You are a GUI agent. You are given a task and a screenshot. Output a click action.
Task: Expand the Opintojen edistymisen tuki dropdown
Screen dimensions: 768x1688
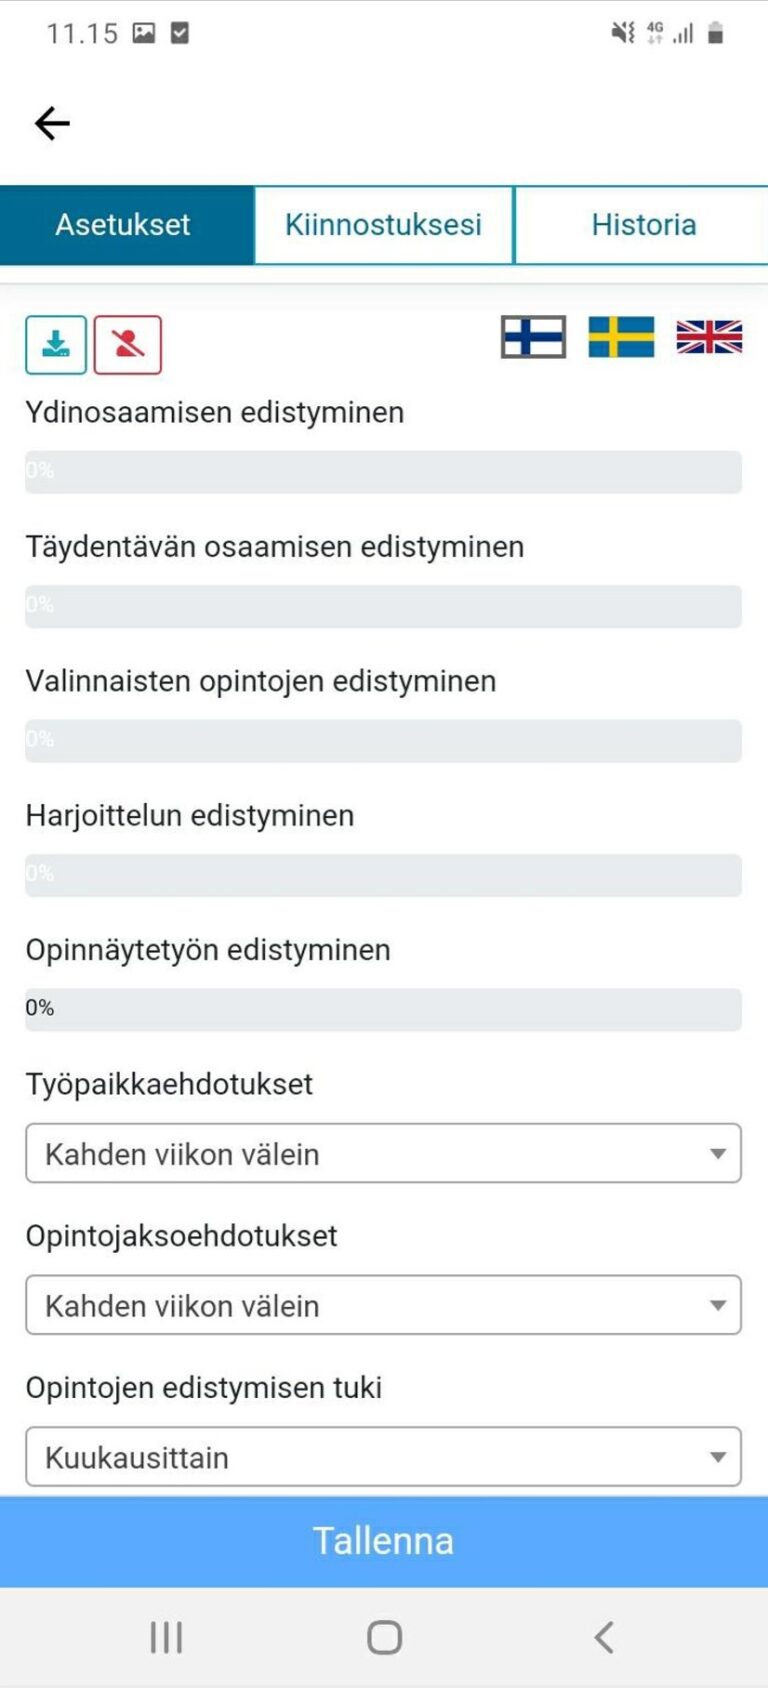(x=383, y=1456)
